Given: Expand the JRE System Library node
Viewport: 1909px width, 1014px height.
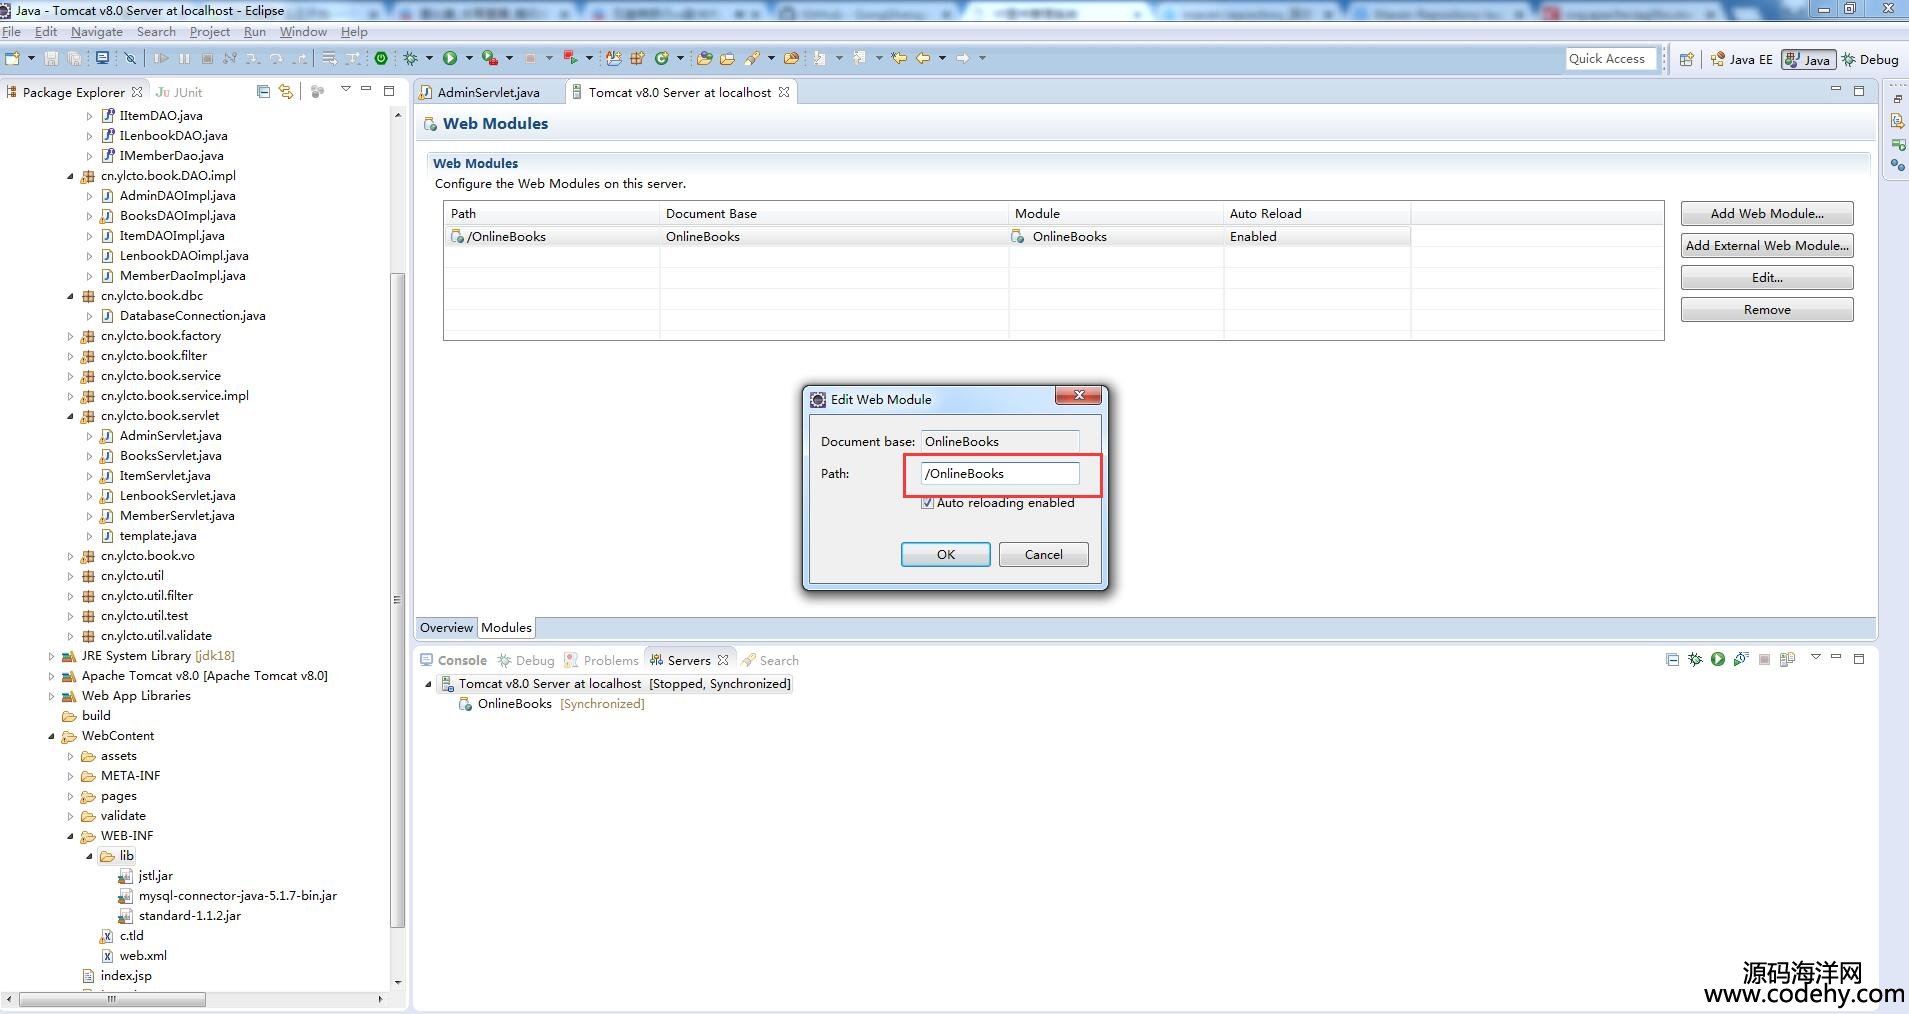Looking at the screenshot, I should tap(51, 656).
